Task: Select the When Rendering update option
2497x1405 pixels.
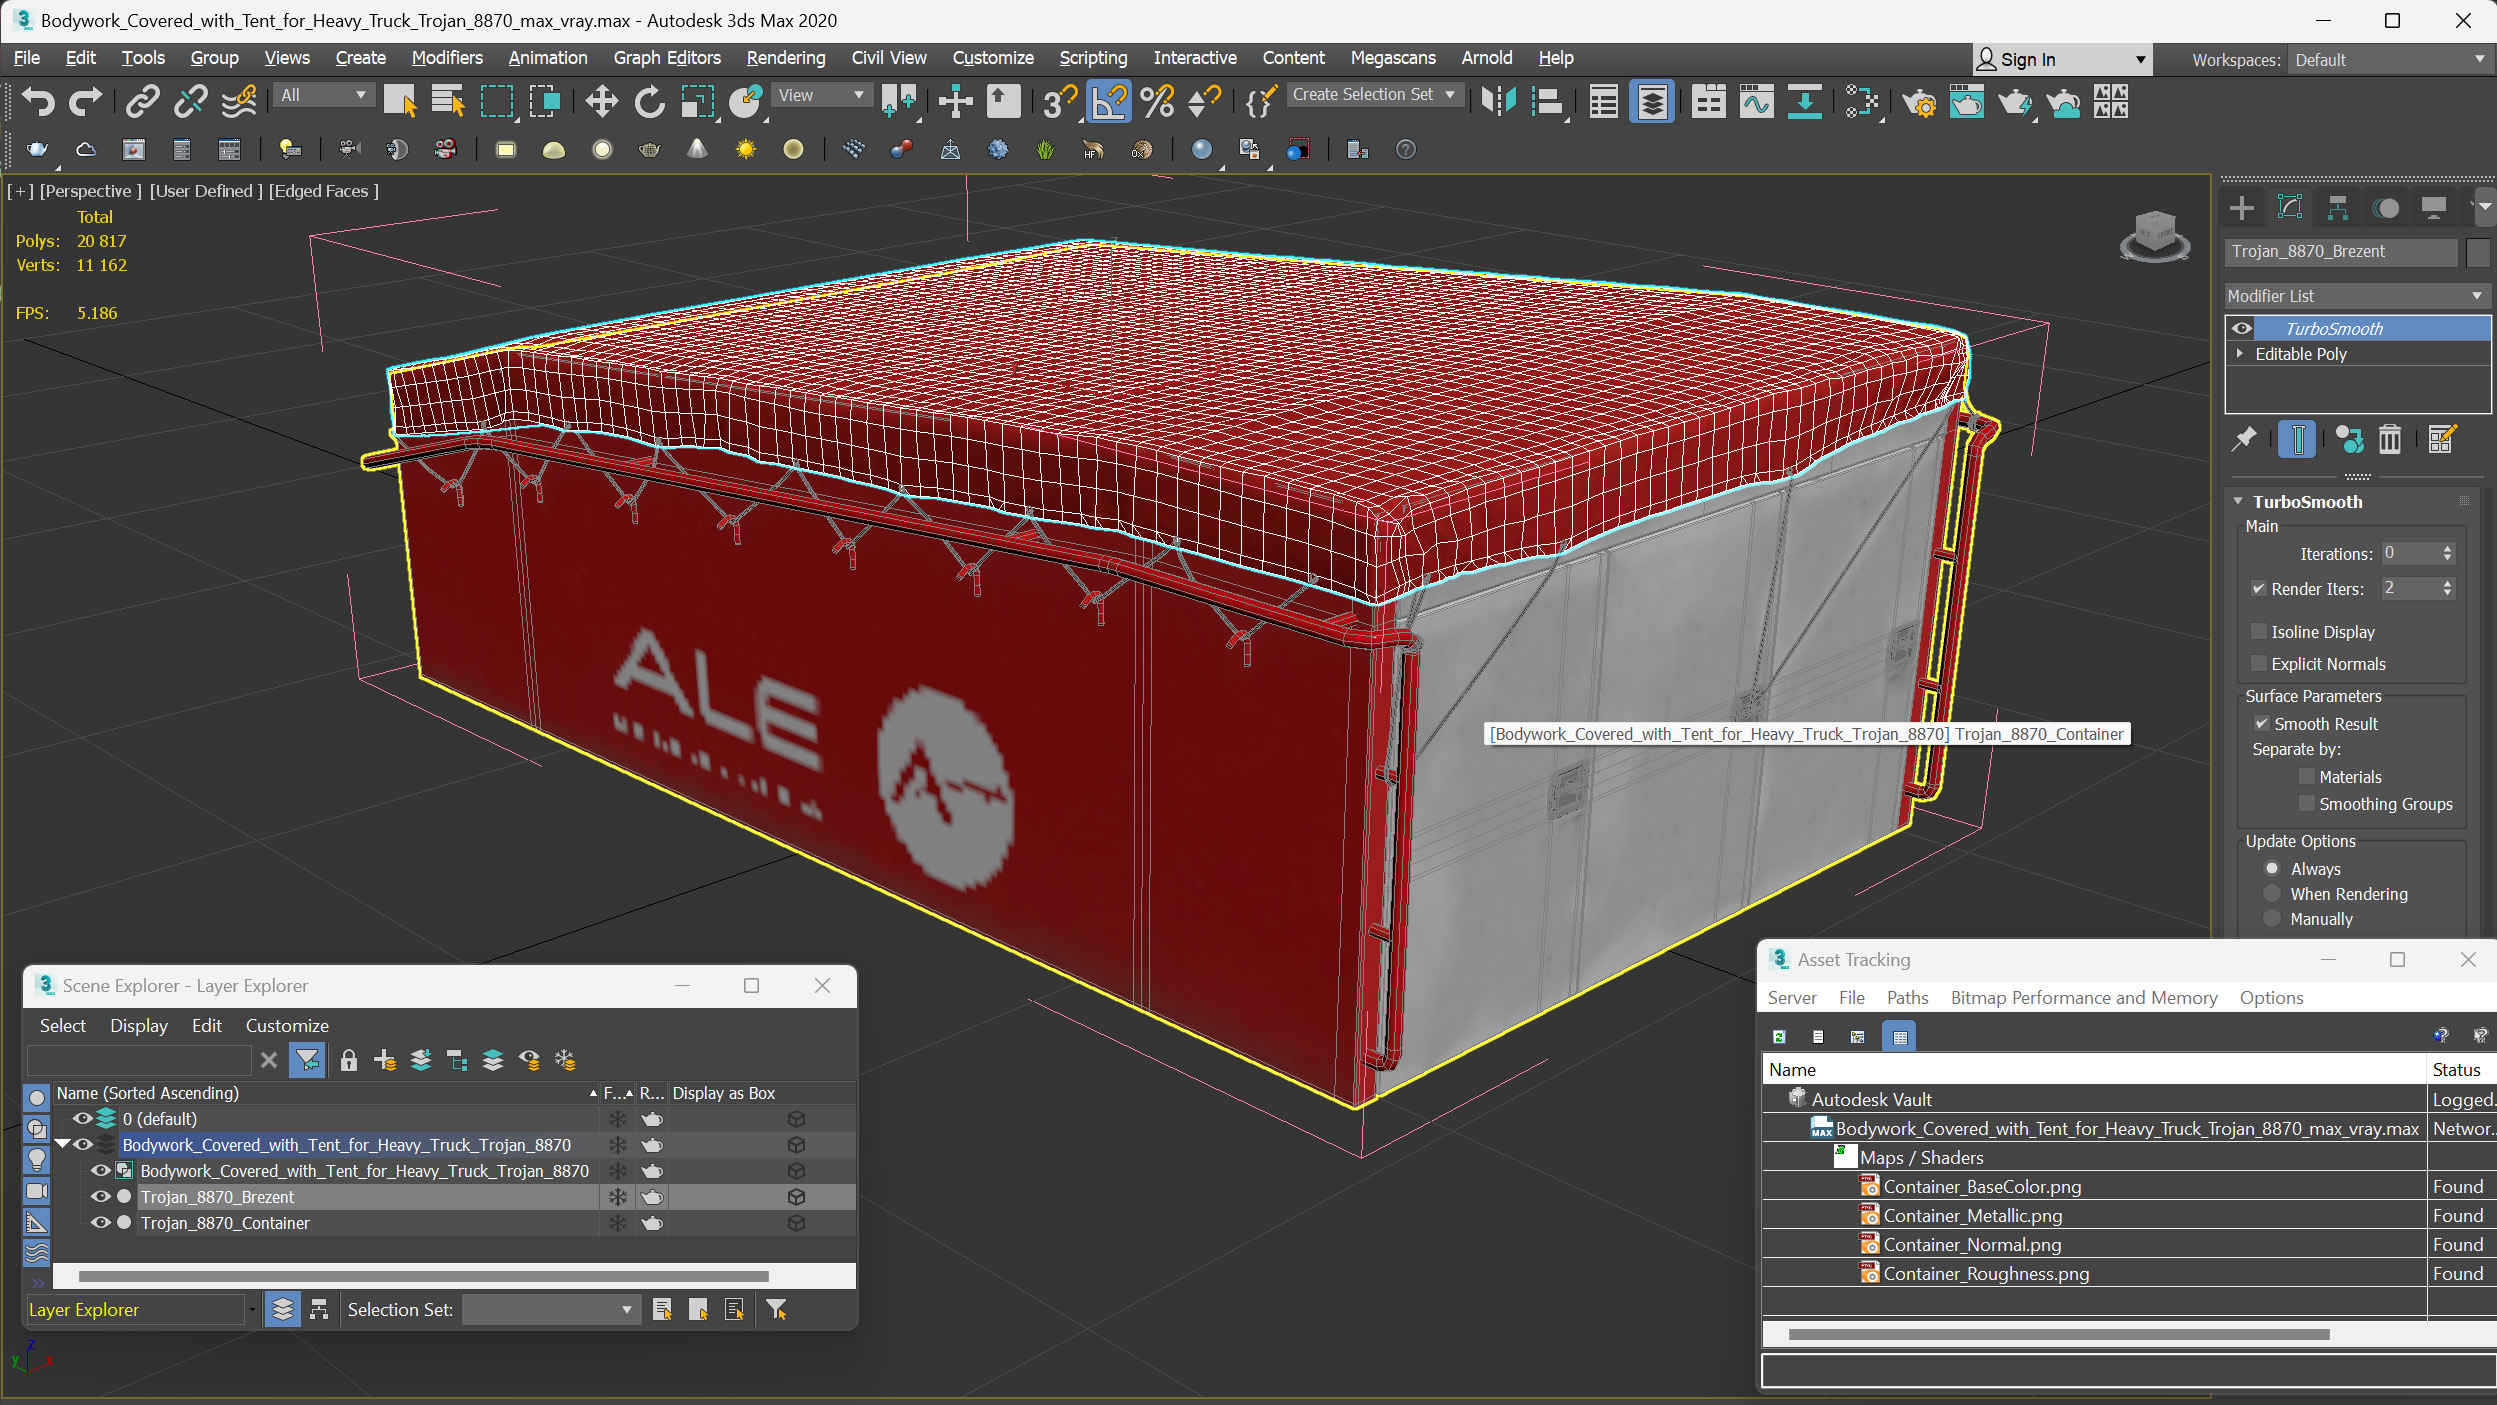Action: pos(2272,894)
